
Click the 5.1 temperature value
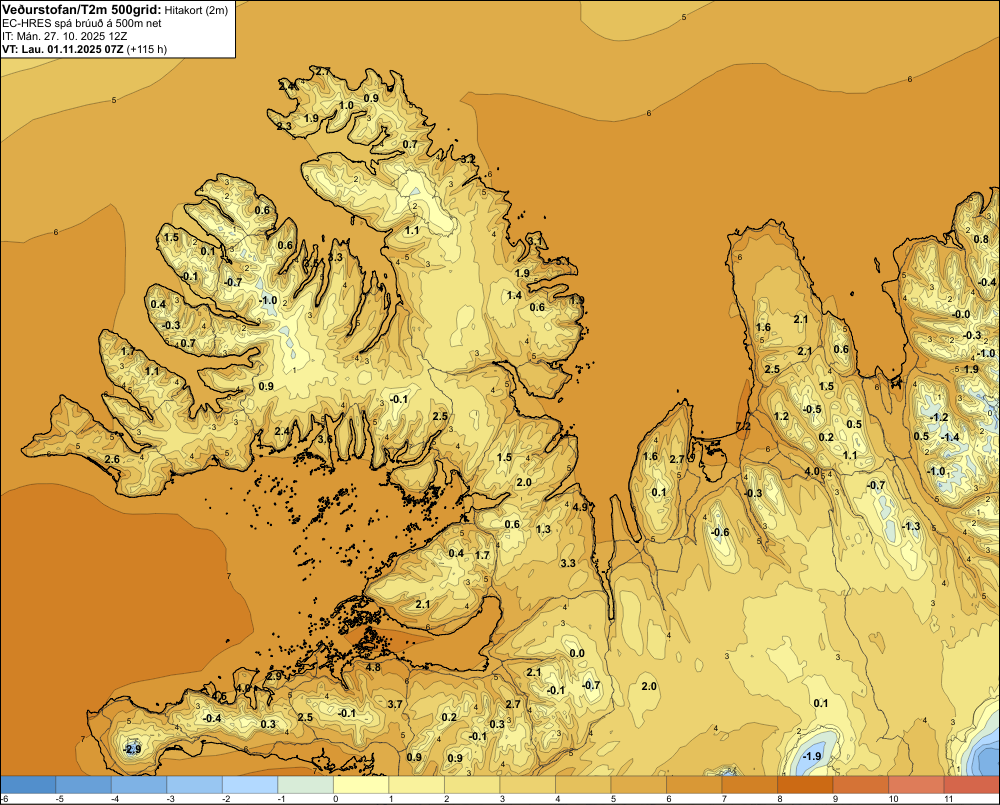562,261
